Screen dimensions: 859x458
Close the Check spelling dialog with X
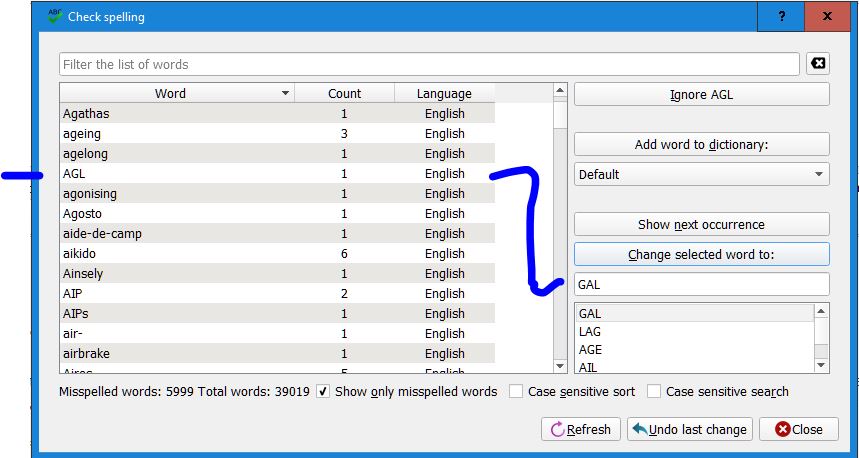827,16
